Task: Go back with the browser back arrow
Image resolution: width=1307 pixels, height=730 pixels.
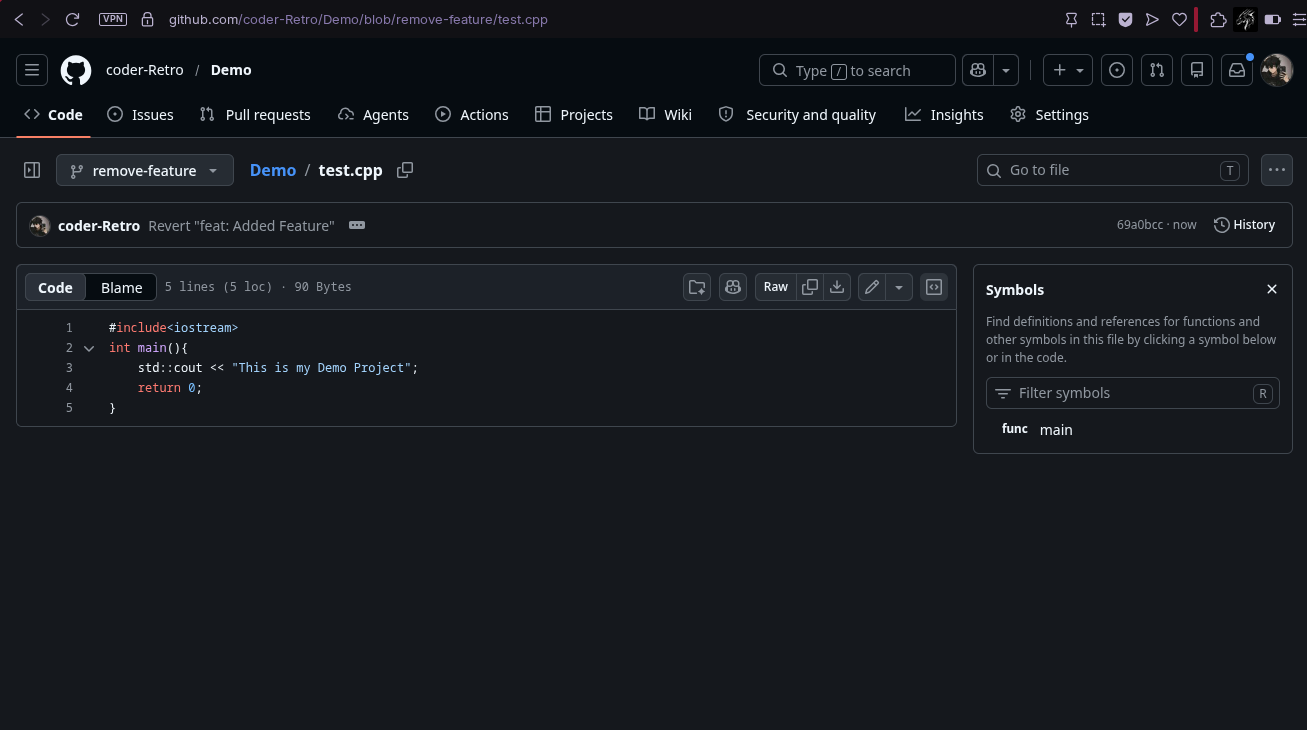Action: [x=19, y=19]
